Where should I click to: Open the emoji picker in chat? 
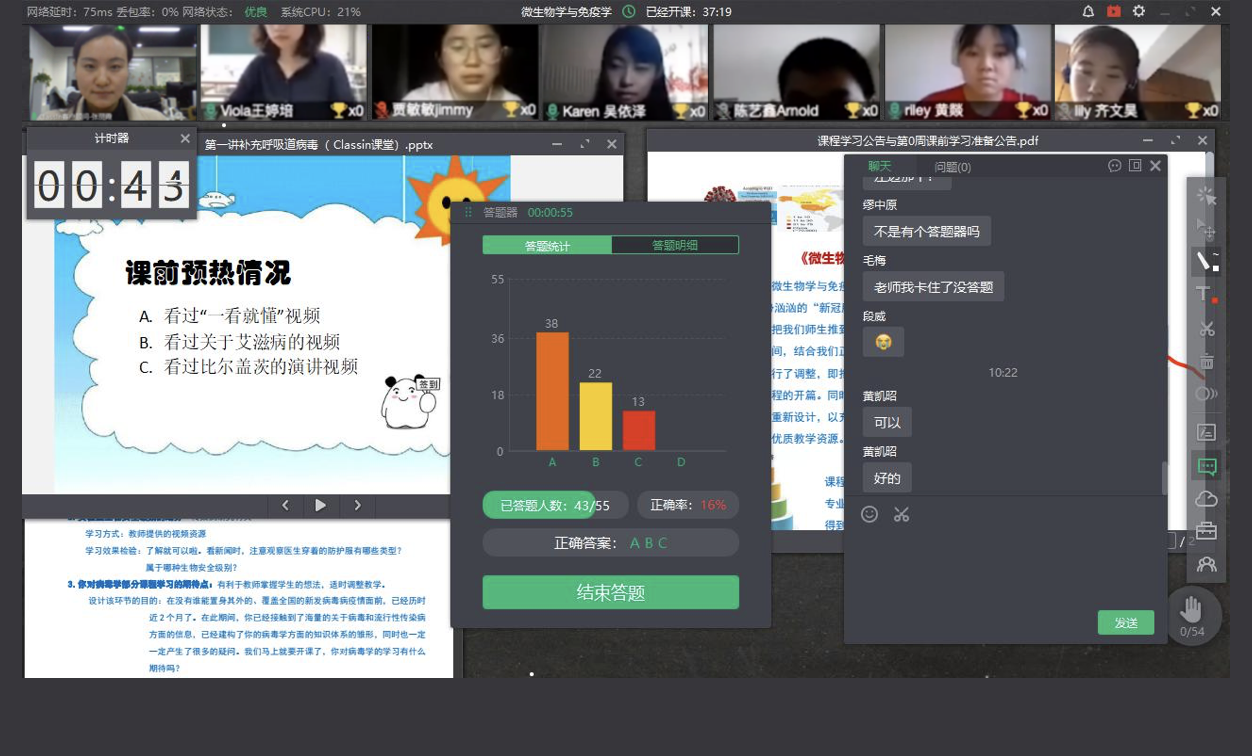click(x=870, y=514)
